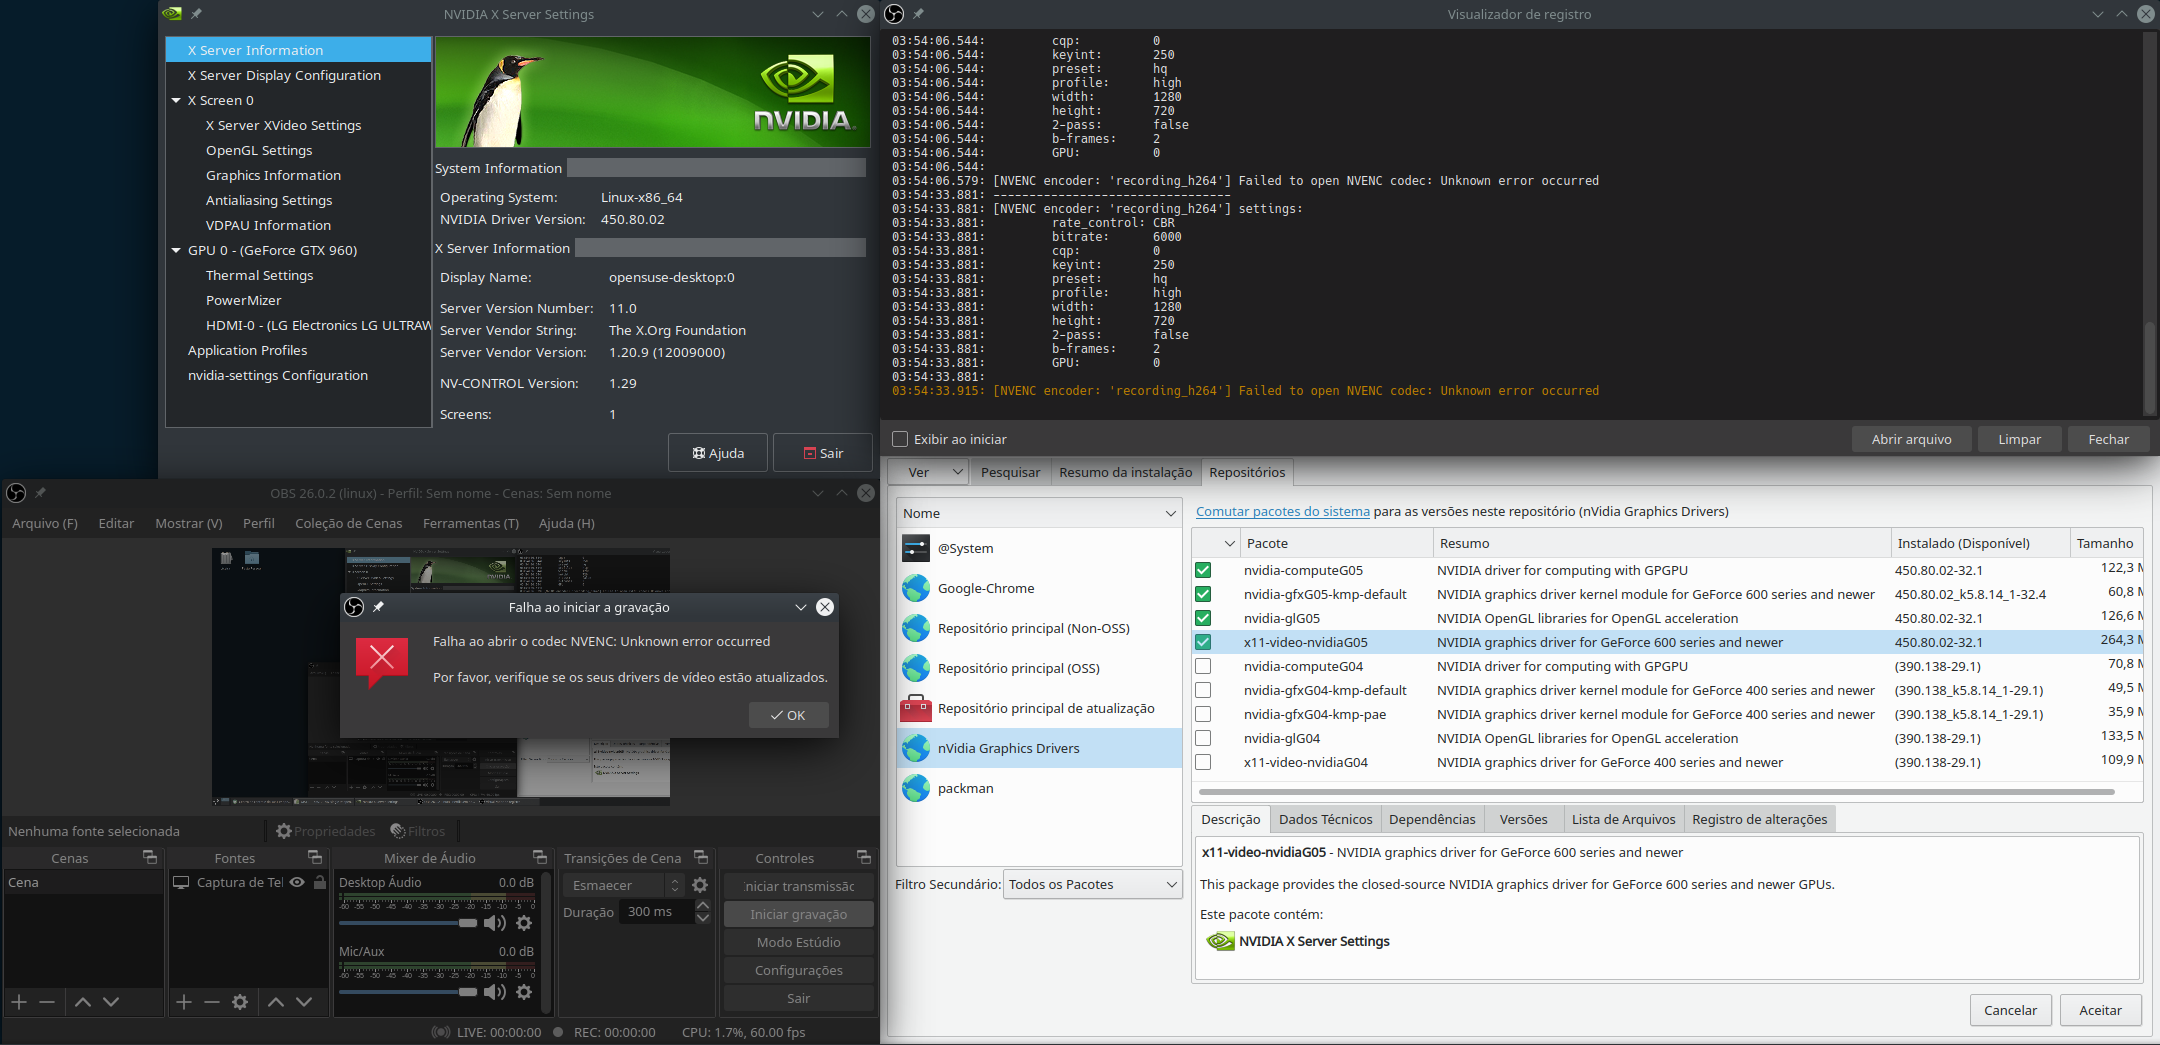Click package list horizontal scrollbar
This screenshot has width=2160, height=1045.
(1656, 792)
